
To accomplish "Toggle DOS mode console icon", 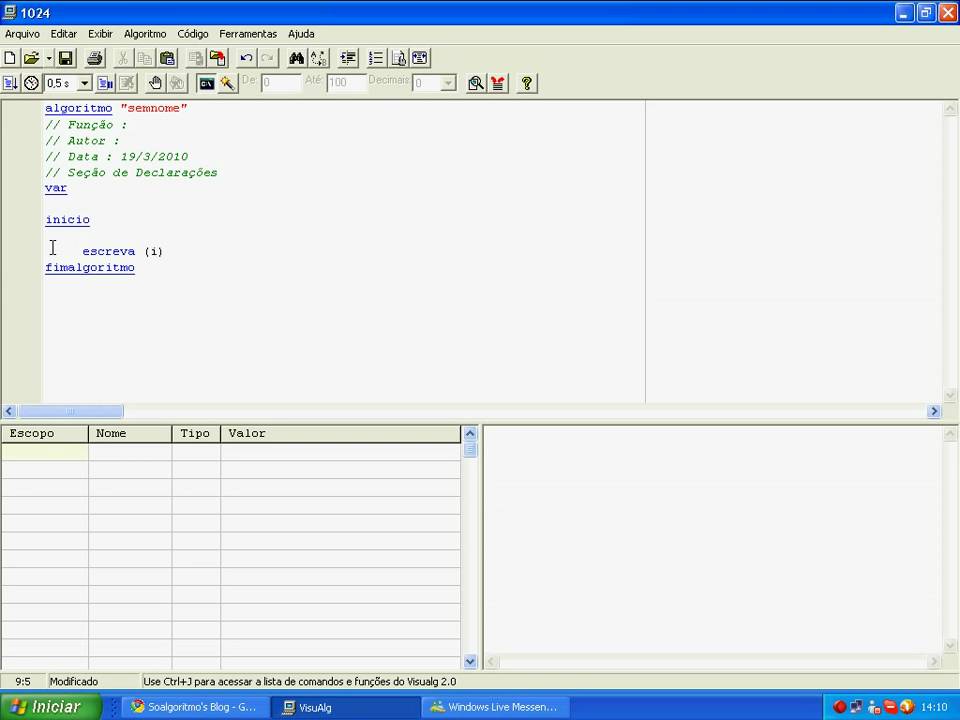I will point(206,83).
